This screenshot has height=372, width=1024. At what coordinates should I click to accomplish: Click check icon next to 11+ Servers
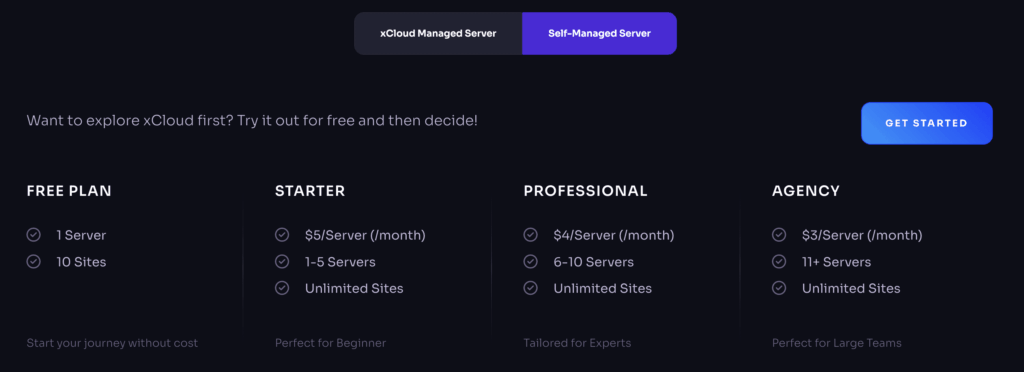pyautogui.click(x=778, y=262)
